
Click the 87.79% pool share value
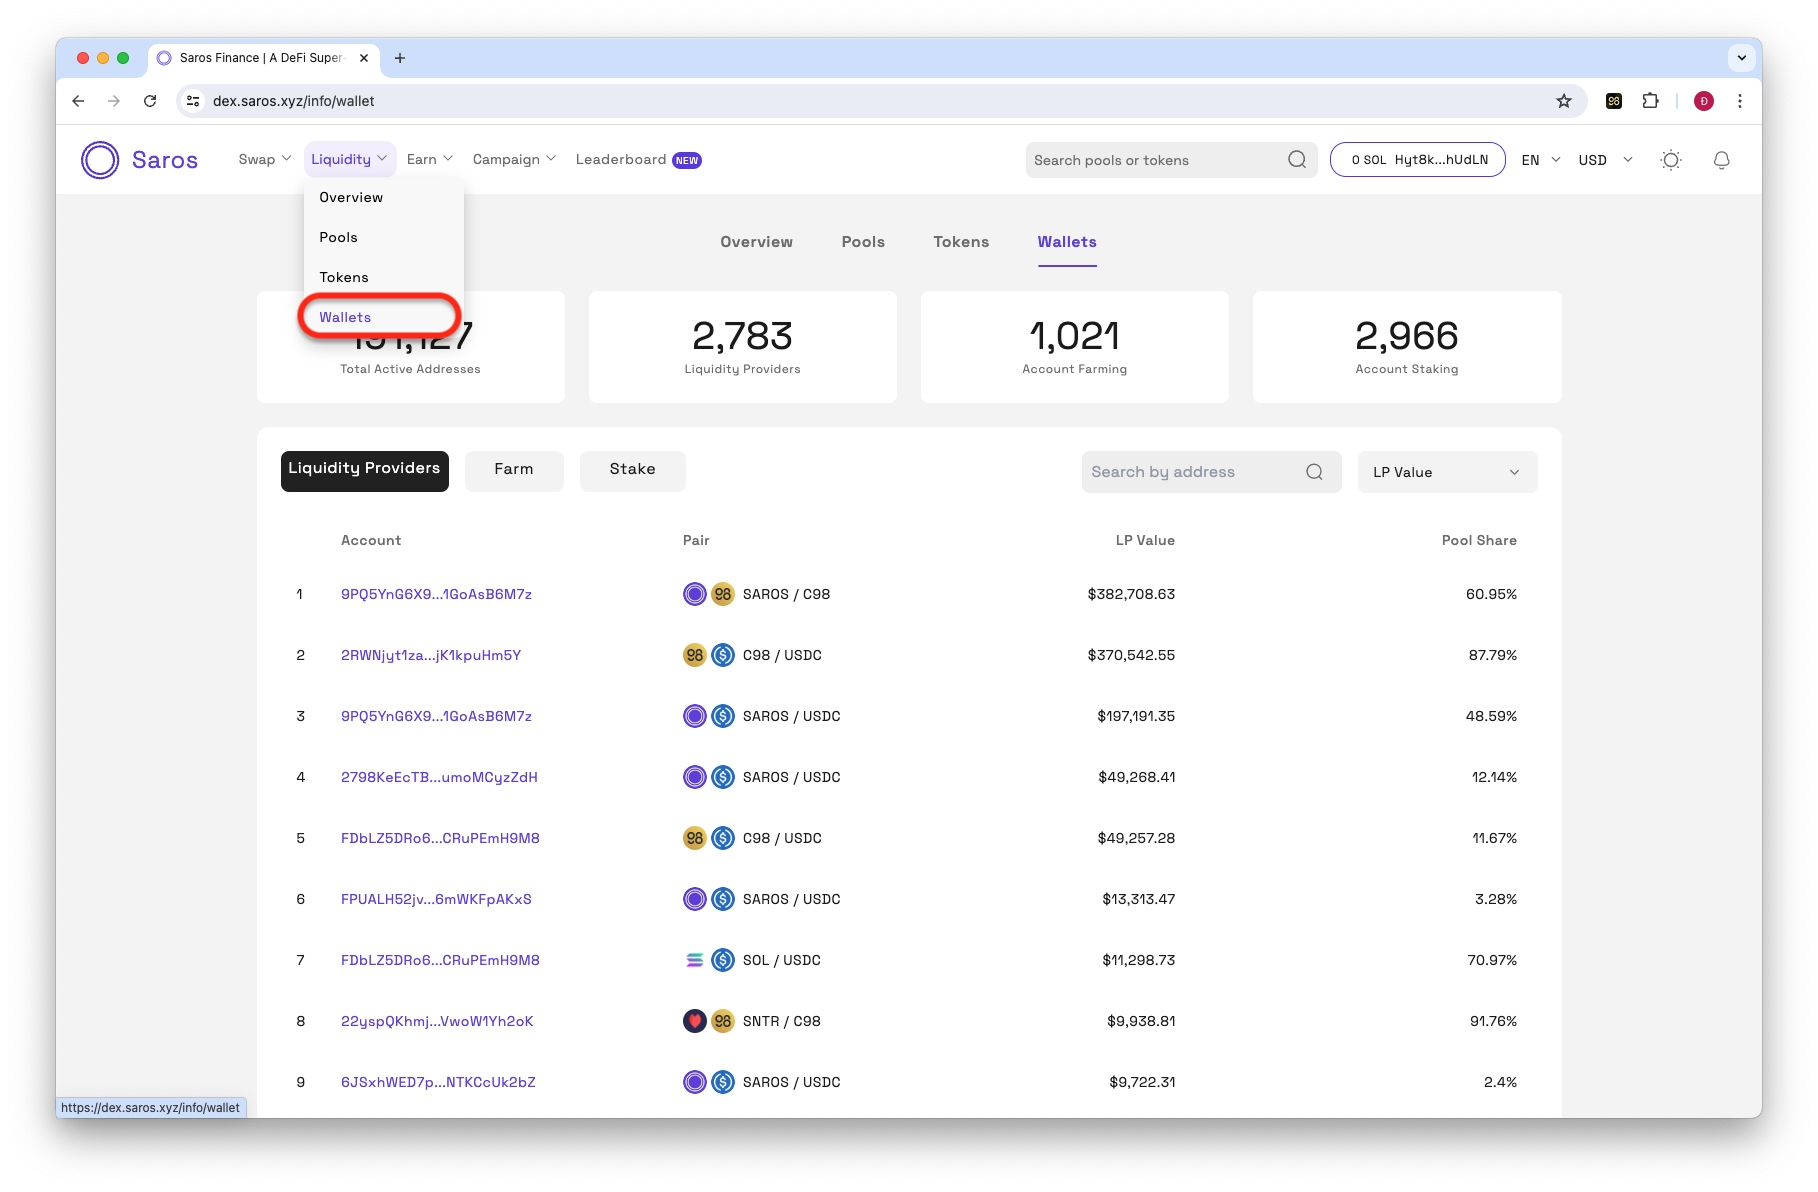pyautogui.click(x=1492, y=655)
